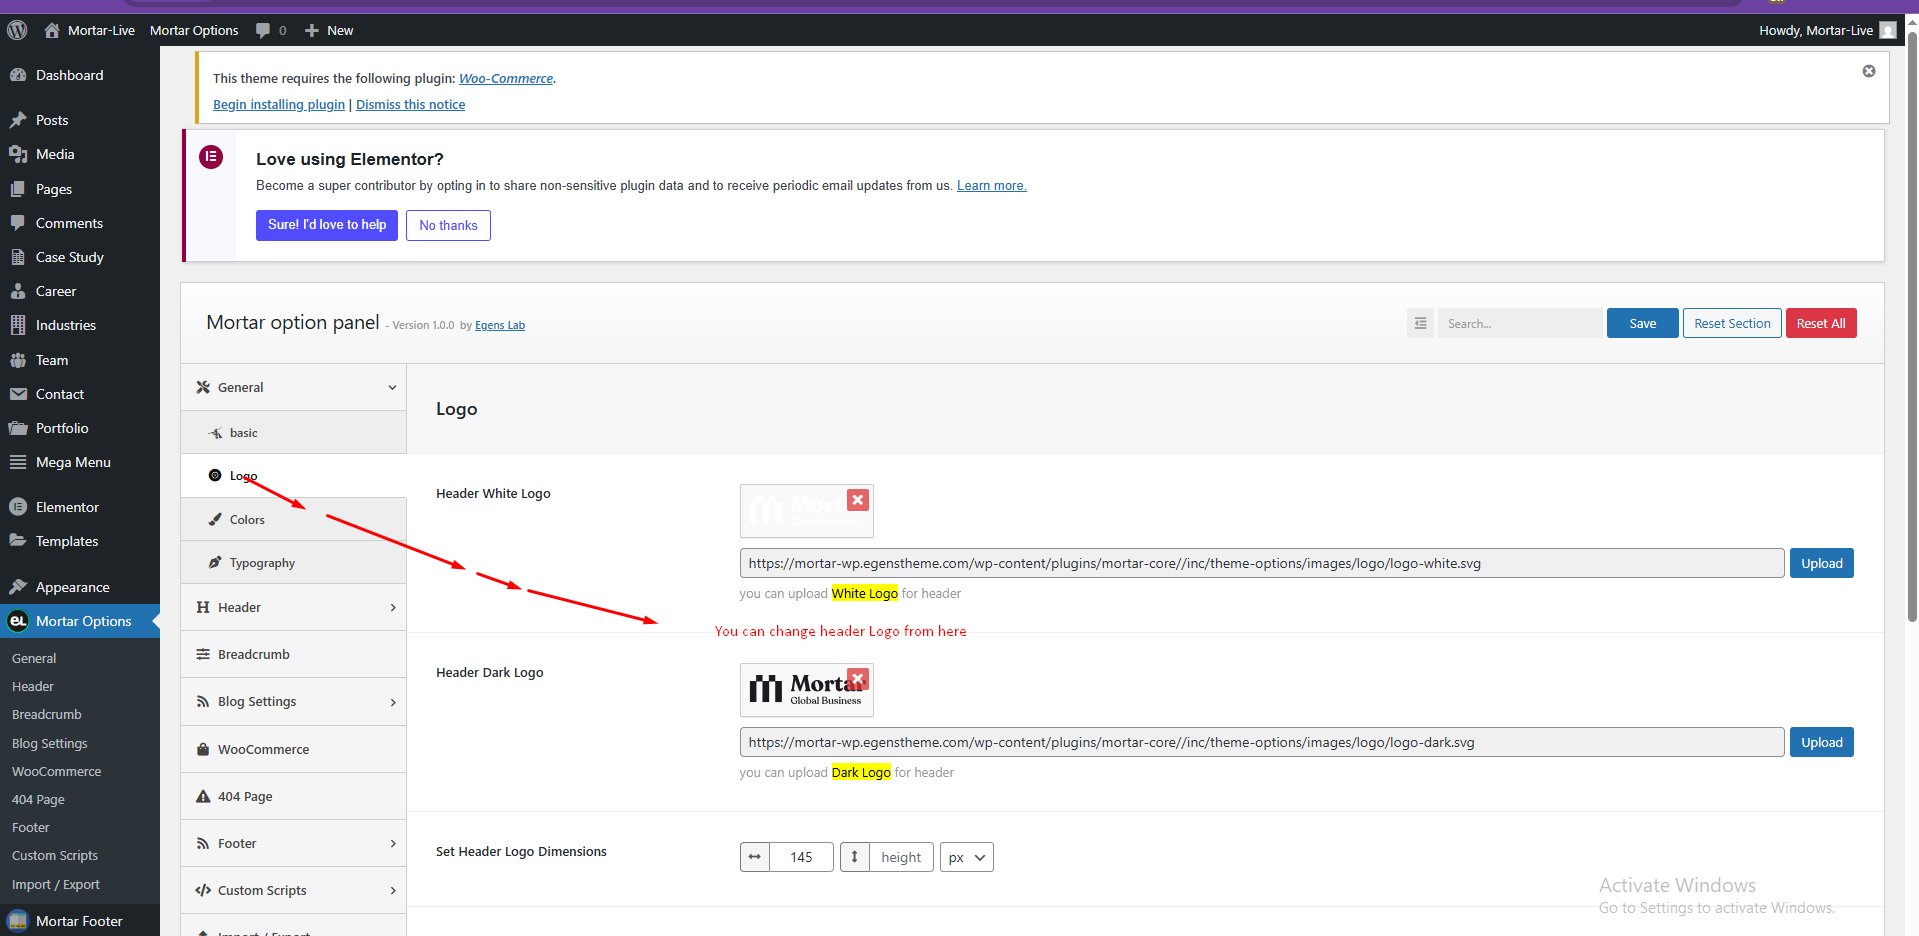Click the Reset All button
This screenshot has width=1919, height=936.
coord(1821,323)
